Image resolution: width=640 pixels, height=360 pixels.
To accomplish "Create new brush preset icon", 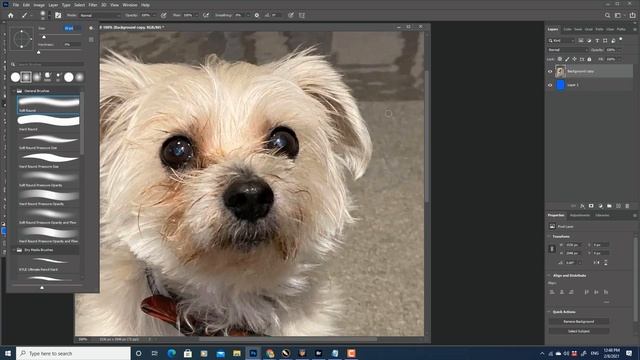I will pos(91,40).
